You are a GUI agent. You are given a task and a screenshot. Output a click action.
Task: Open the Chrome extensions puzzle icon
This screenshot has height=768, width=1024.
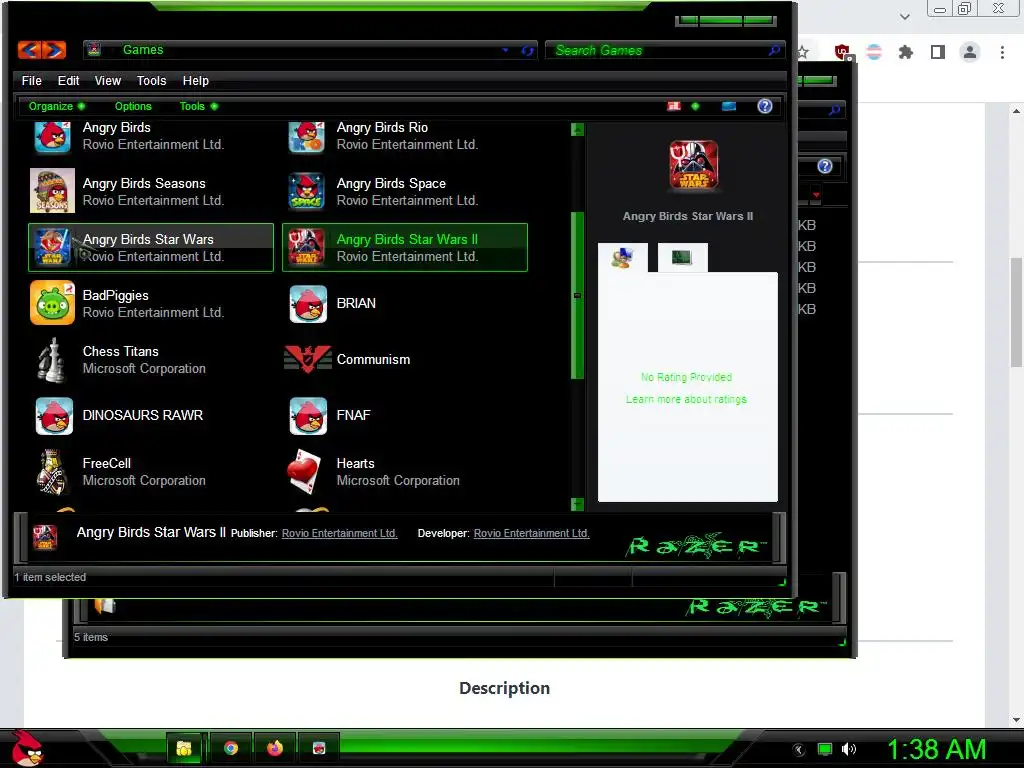tap(906, 52)
